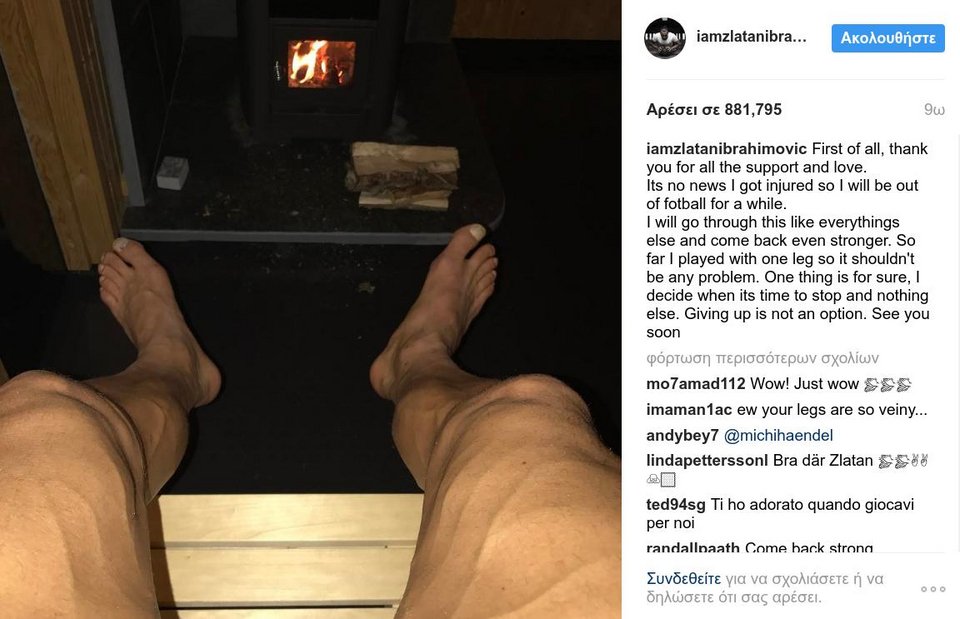Click the fireplace in the posted photo
This screenshot has height=619, width=960.
321,64
